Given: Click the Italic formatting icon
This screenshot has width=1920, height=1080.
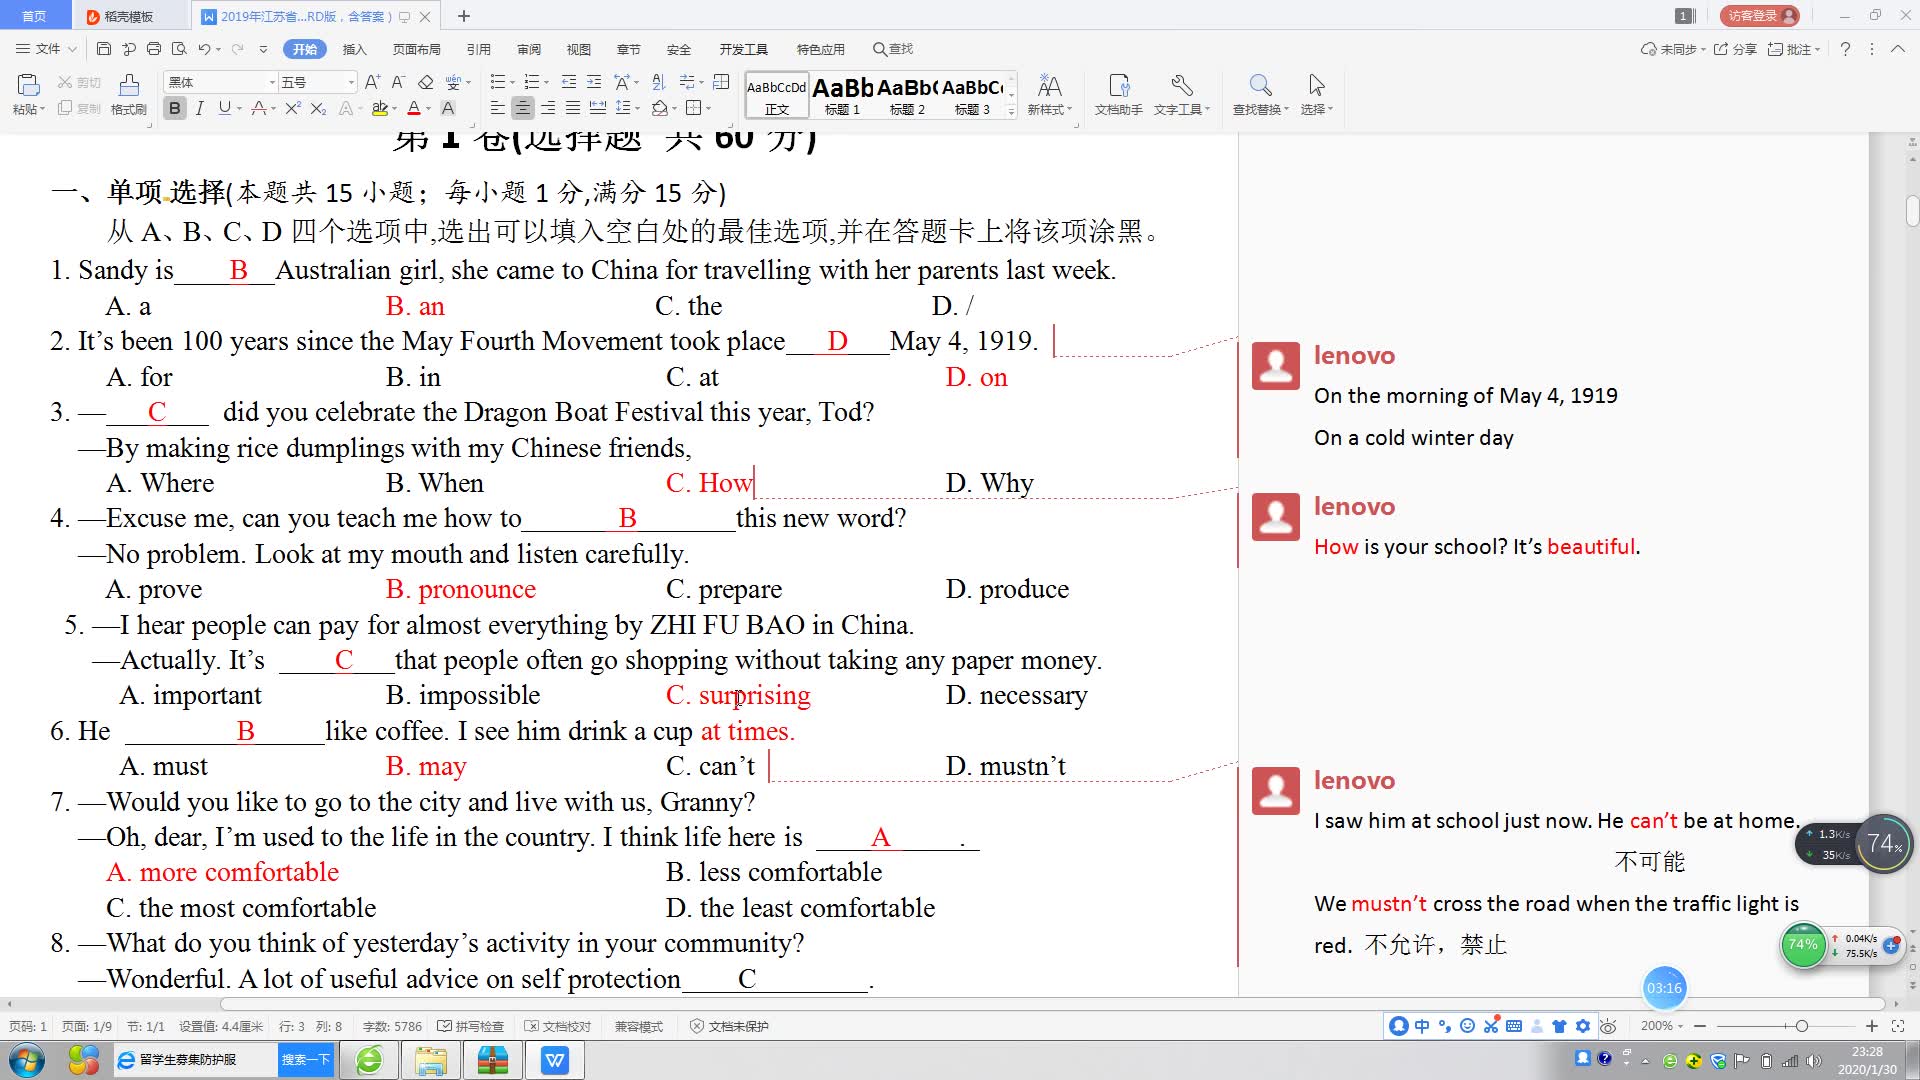Looking at the screenshot, I should pyautogui.click(x=198, y=108).
